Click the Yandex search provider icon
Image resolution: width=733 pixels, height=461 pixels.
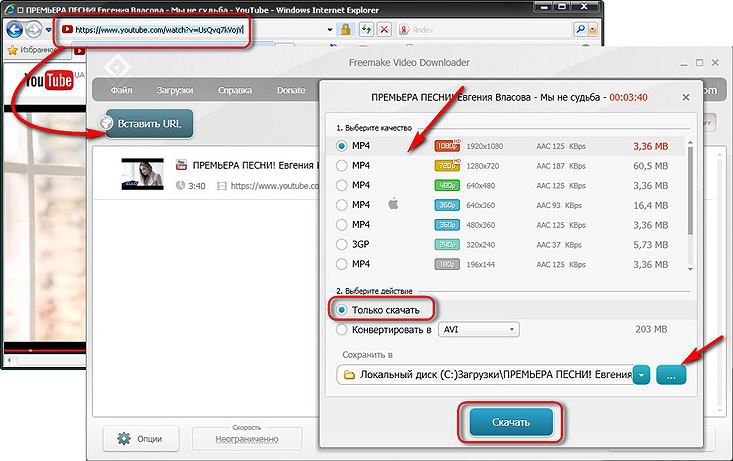pos(403,30)
